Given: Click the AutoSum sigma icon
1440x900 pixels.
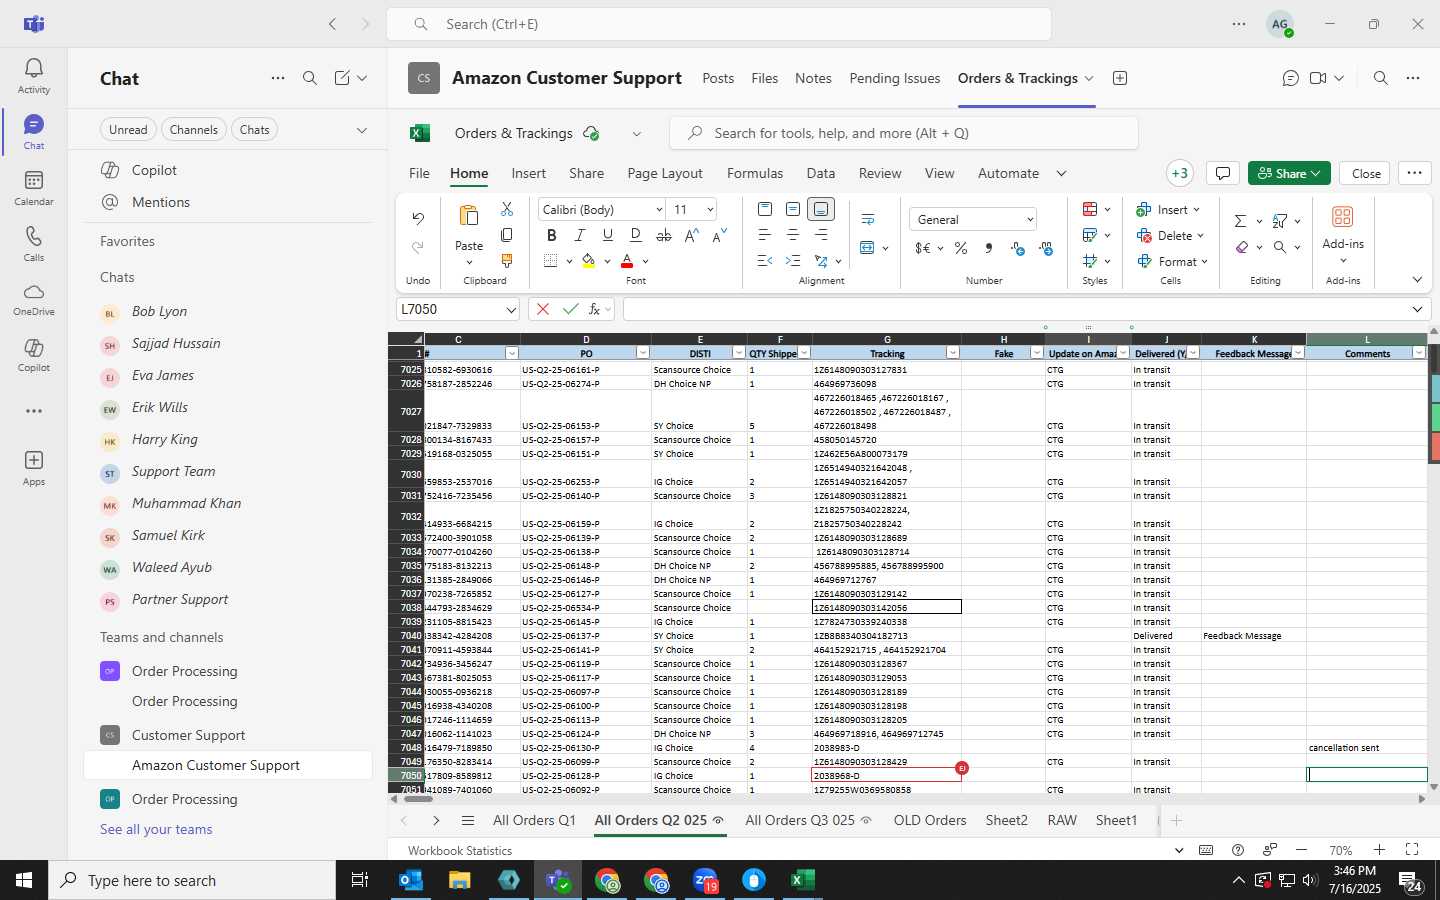Looking at the screenshot, I should pos(1240,221).
